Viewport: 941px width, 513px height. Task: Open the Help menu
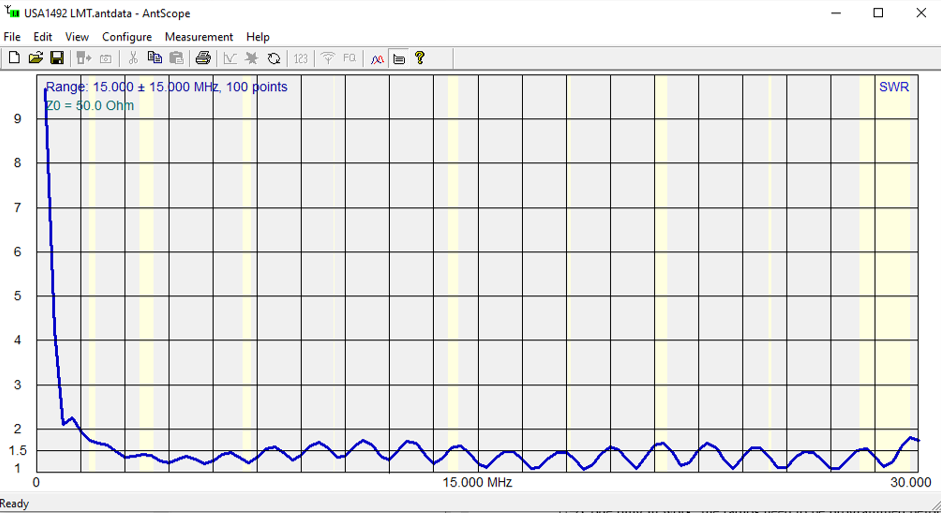coord(257,37)
